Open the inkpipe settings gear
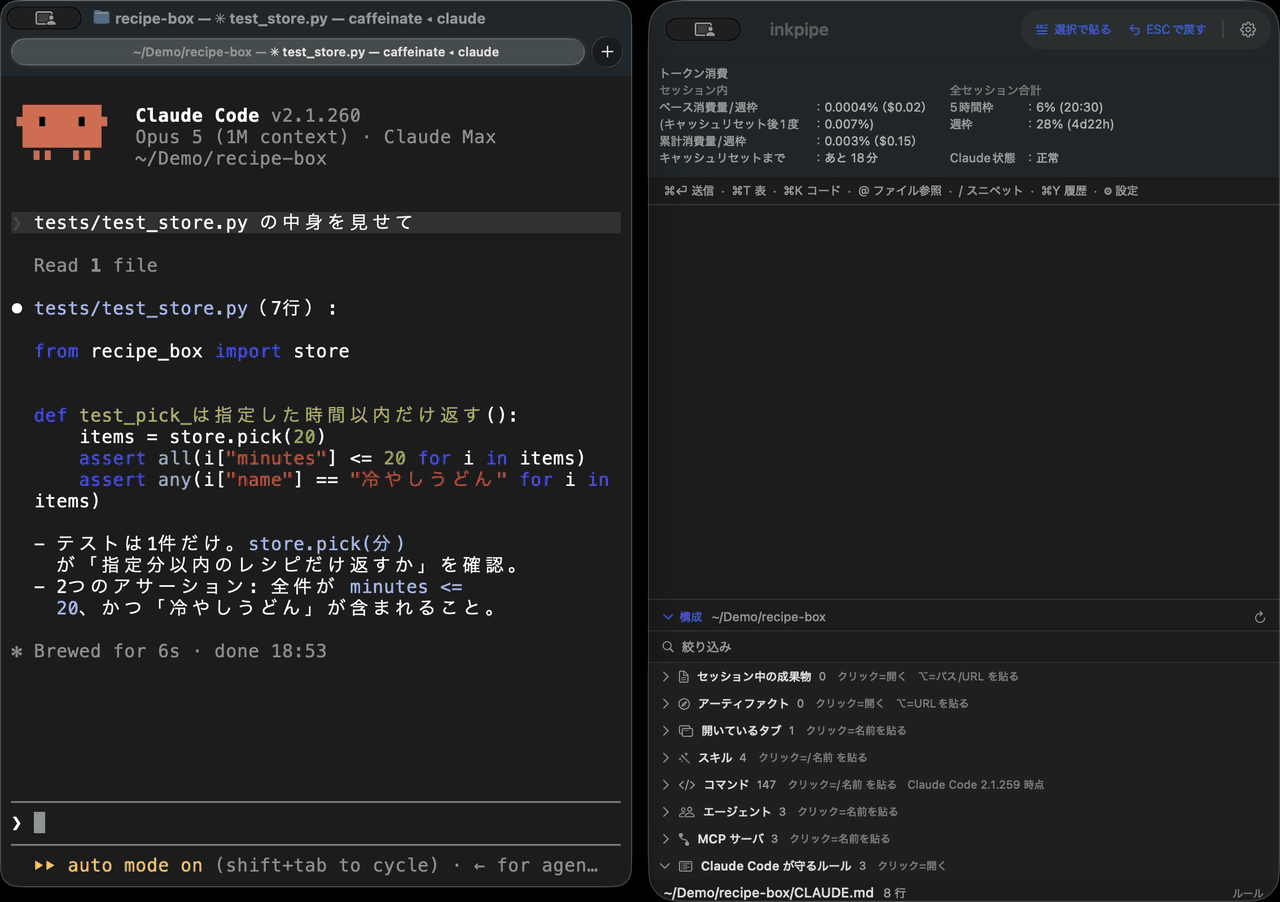 (1248, 30)
